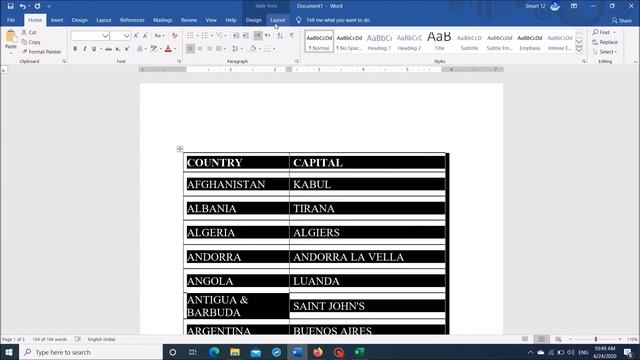
Task: Toggle Italic formatting
Action: (84, 49)
